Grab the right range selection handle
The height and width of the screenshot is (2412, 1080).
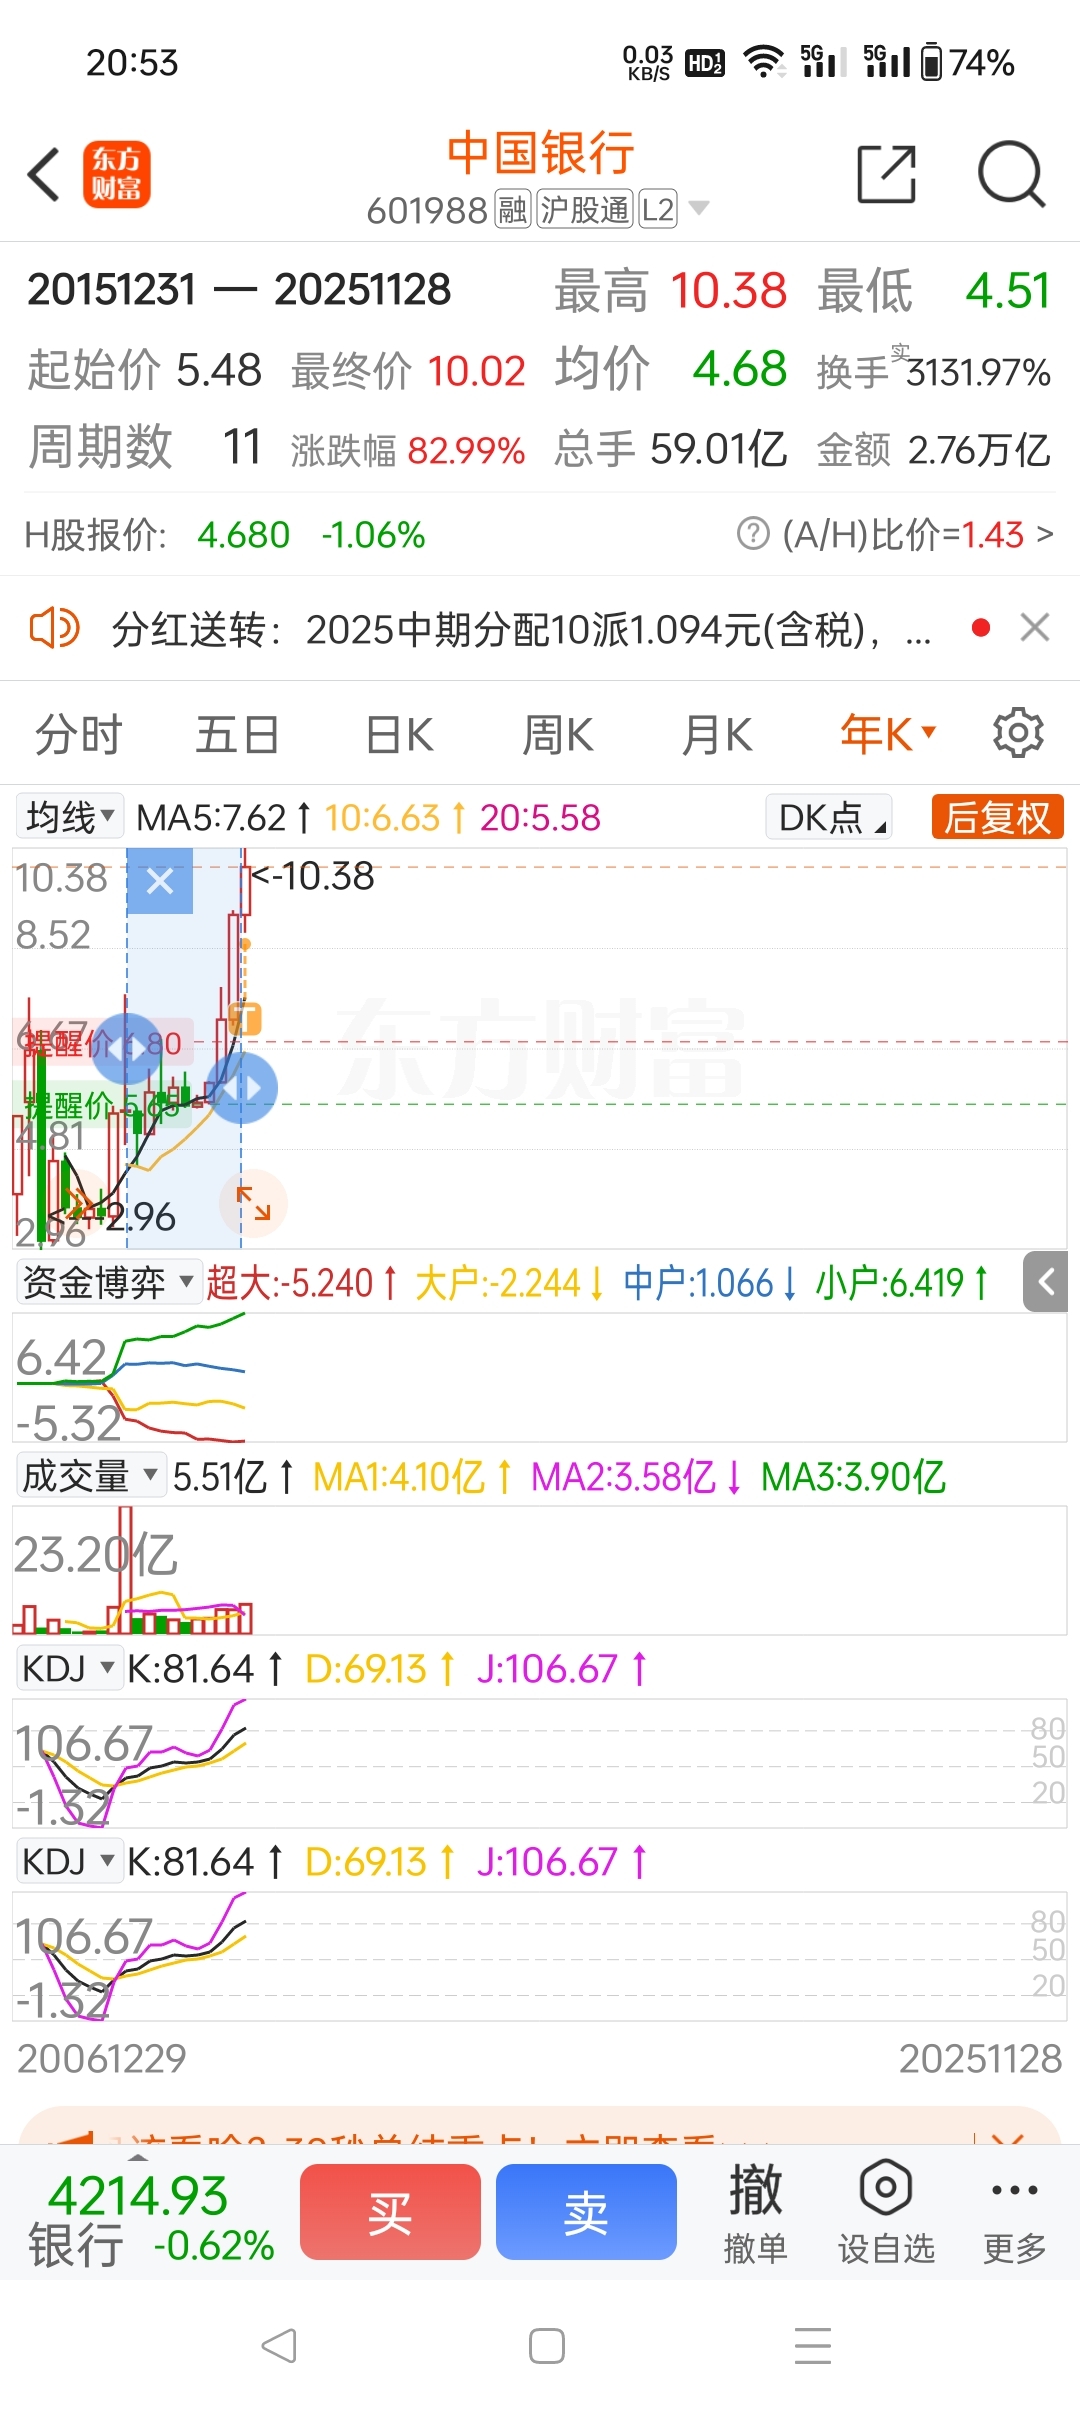click(x=241, y=1088)
